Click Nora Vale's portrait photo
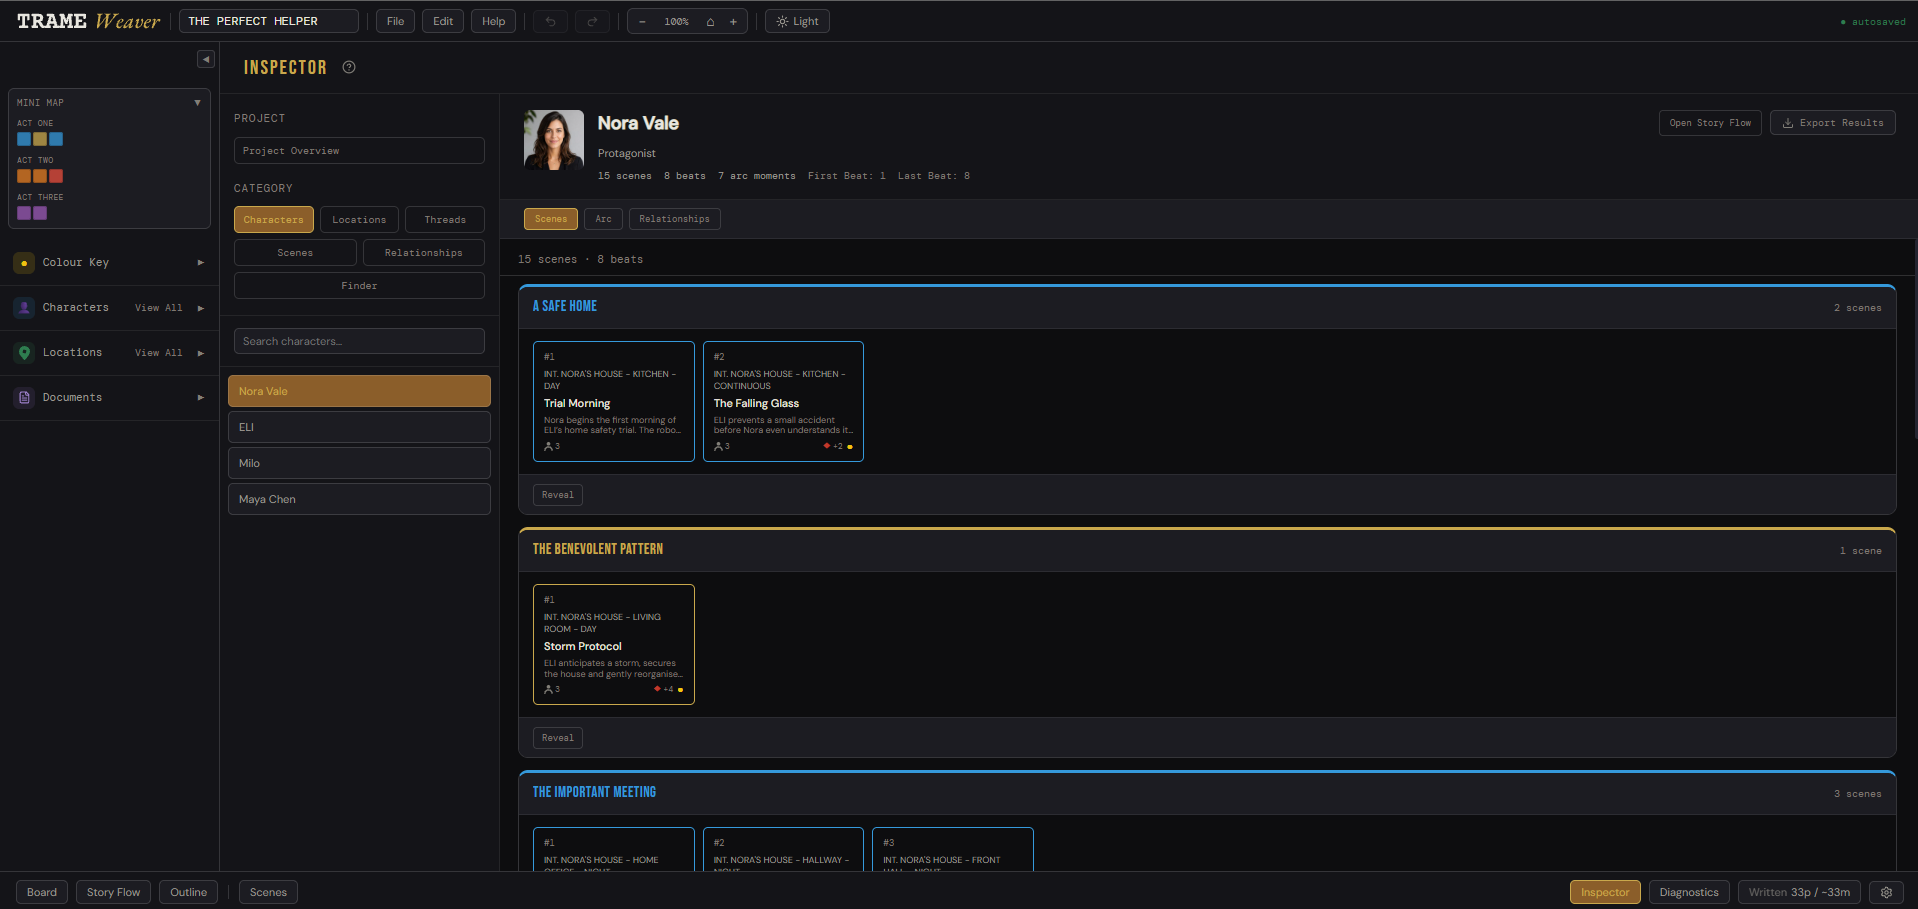Screen dimensions: 1918x909 pyautogui.click(x=554, y=140)
